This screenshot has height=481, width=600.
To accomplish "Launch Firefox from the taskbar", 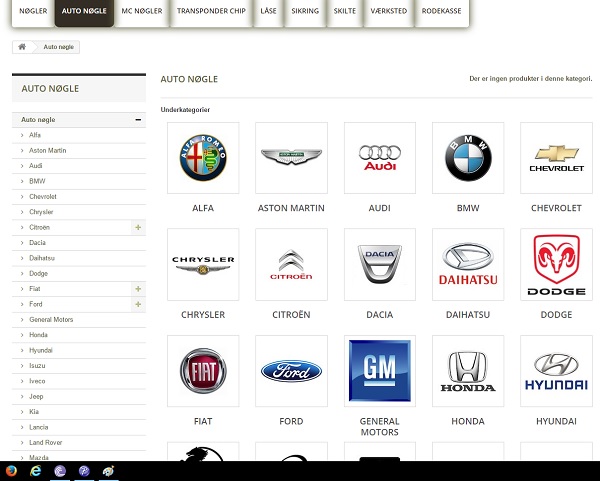I will tap(11, 471).
